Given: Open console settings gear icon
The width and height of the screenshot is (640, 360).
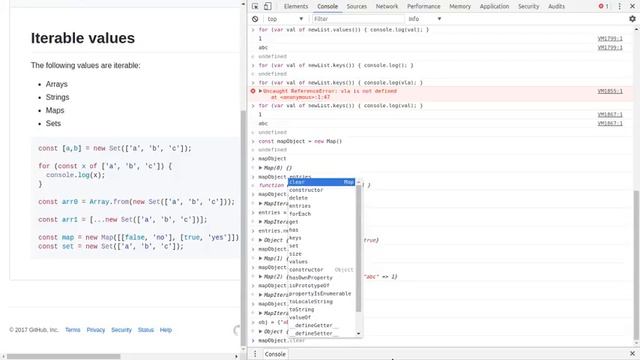Looking at the screenshot, I should 632,19.
